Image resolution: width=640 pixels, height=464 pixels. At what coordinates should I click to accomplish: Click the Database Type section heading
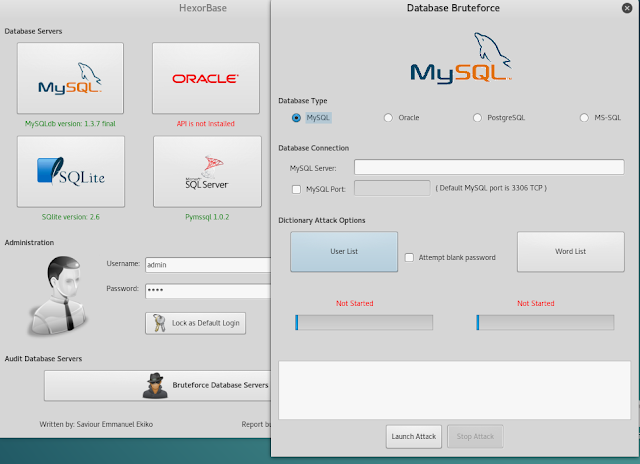(303, 101)
